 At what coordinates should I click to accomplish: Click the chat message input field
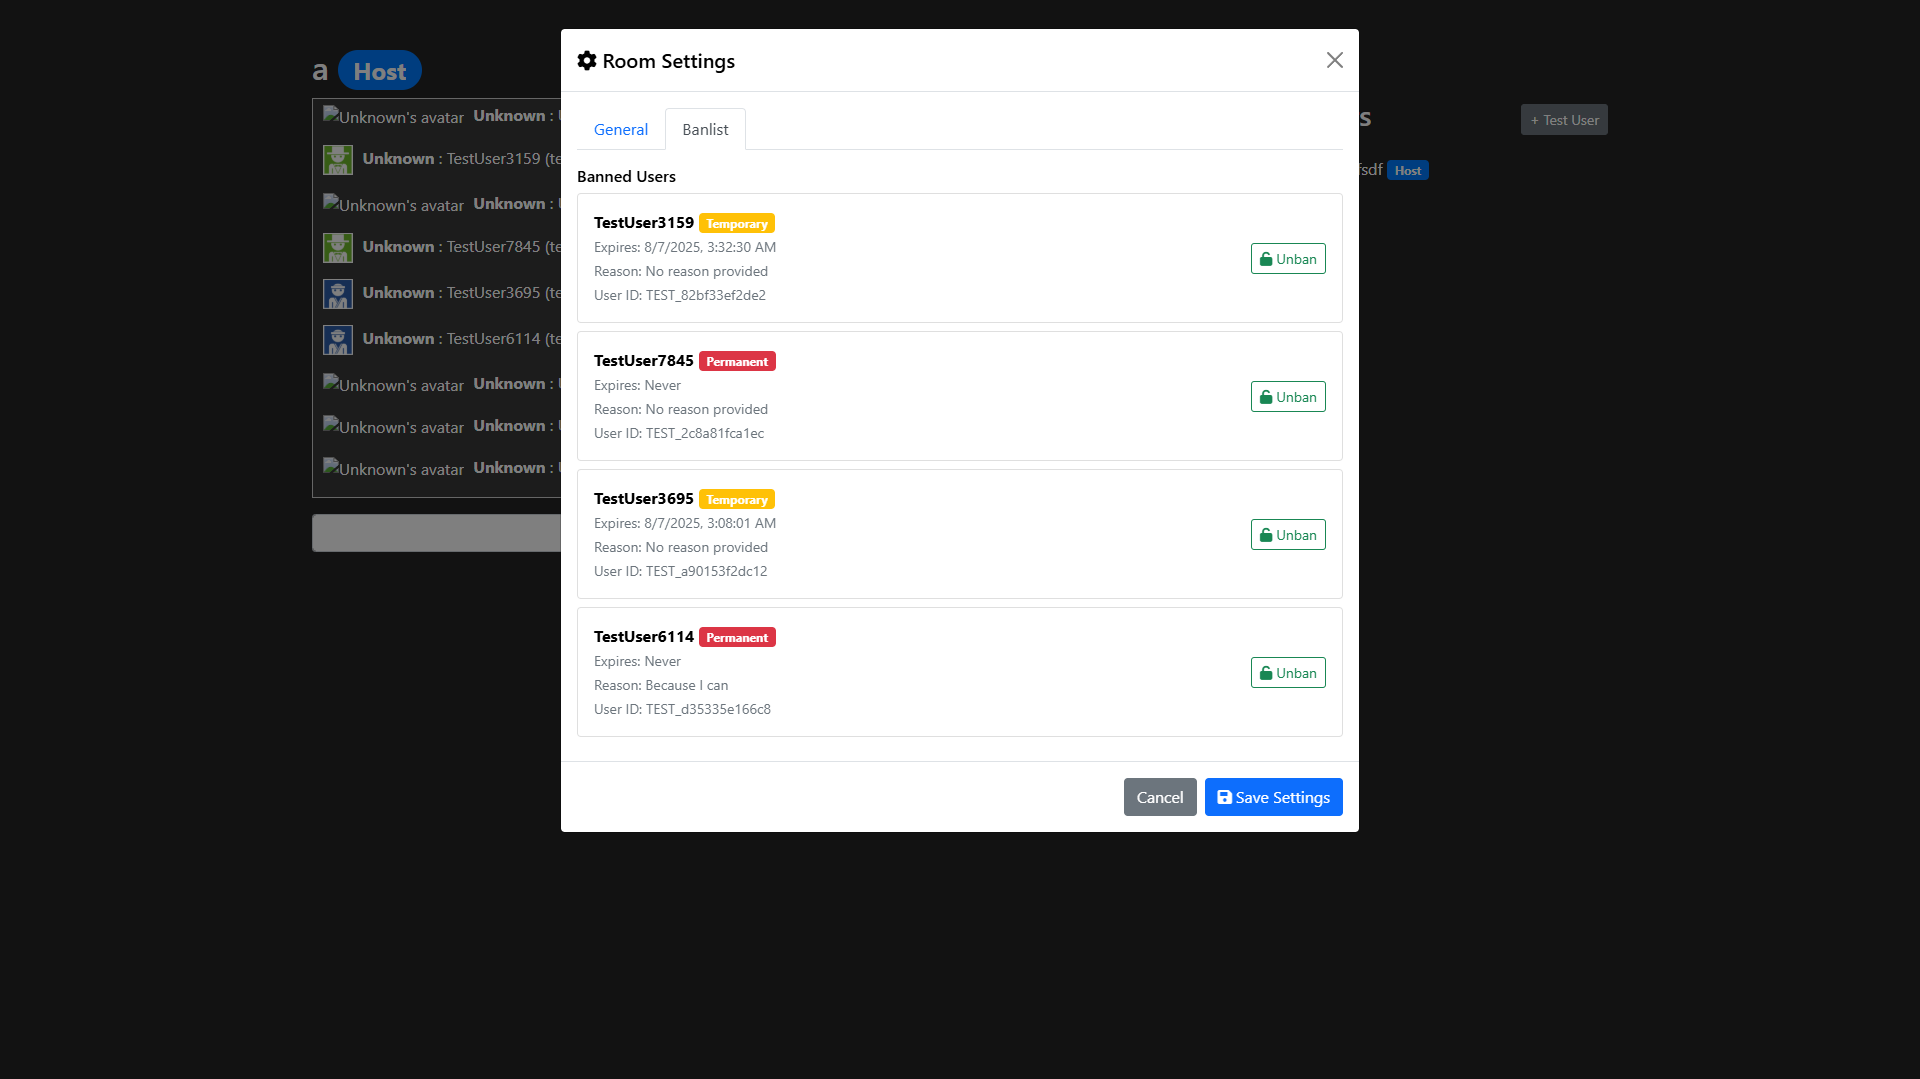click(437, 533)
